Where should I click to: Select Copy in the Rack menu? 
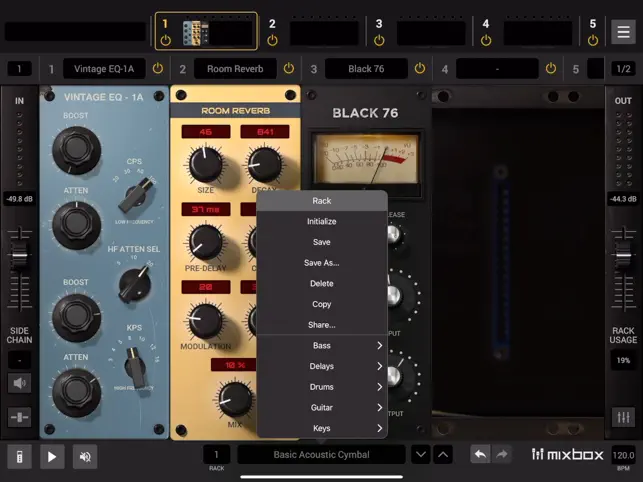pos(322,304)
